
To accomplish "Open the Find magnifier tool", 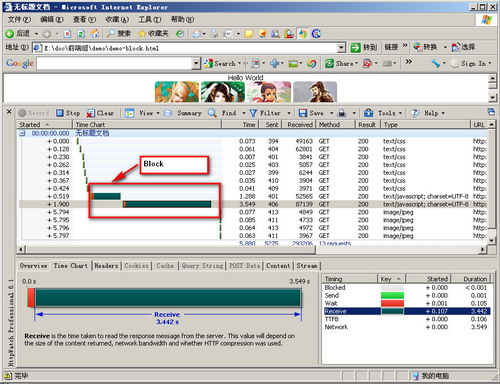I will [x=212, y=113].
